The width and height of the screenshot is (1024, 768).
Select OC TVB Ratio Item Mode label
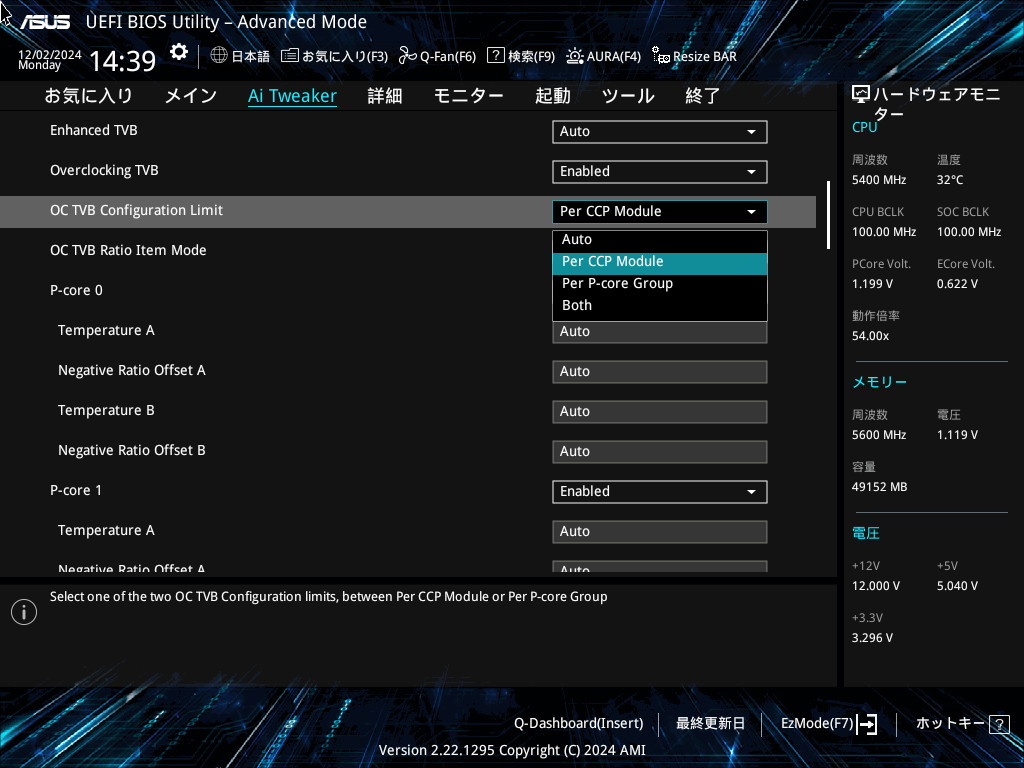coord(128,250)
